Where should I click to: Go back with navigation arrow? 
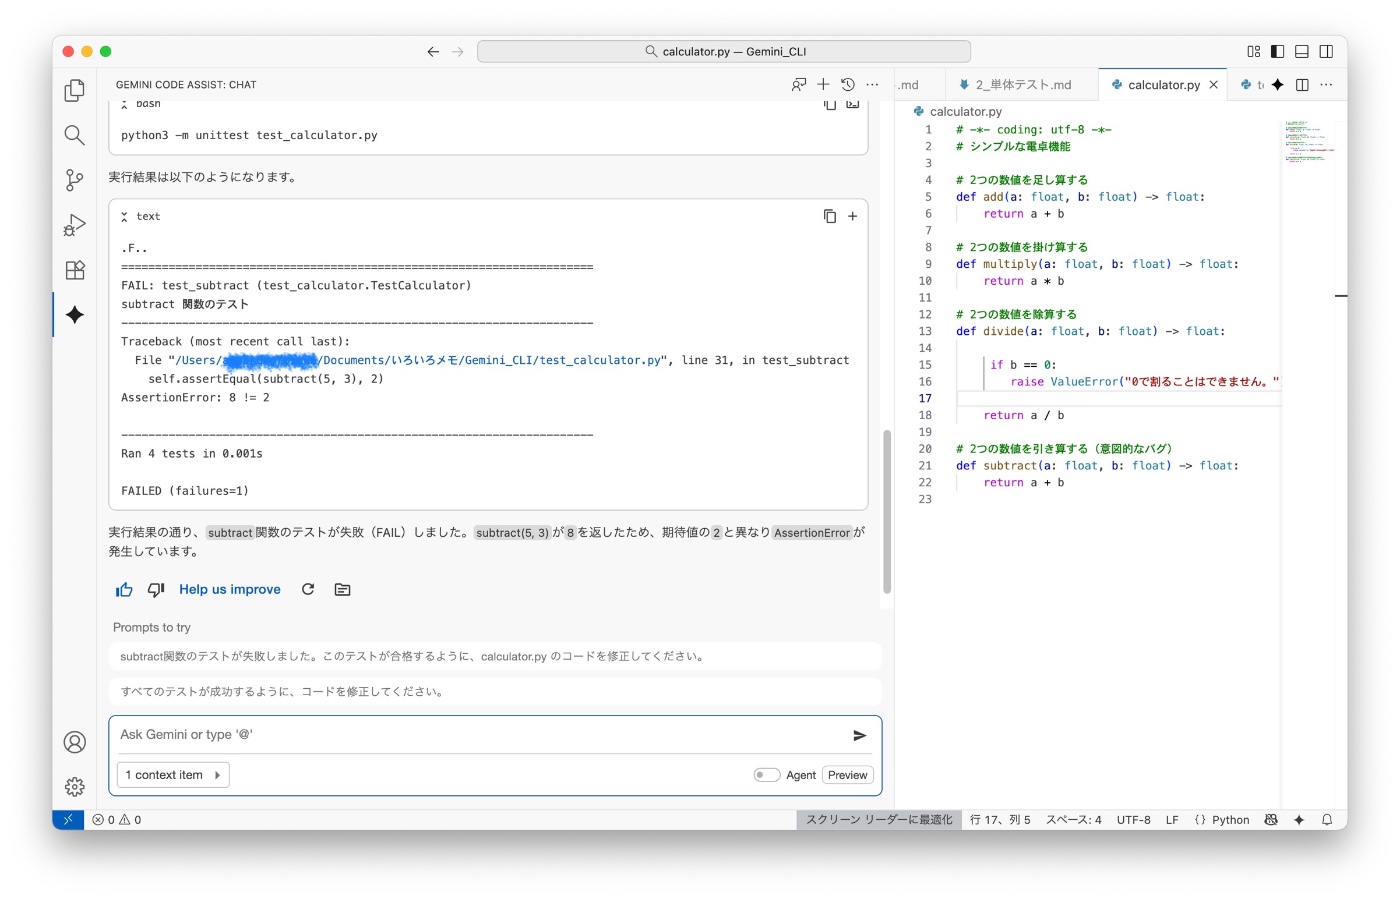[433, 52]
